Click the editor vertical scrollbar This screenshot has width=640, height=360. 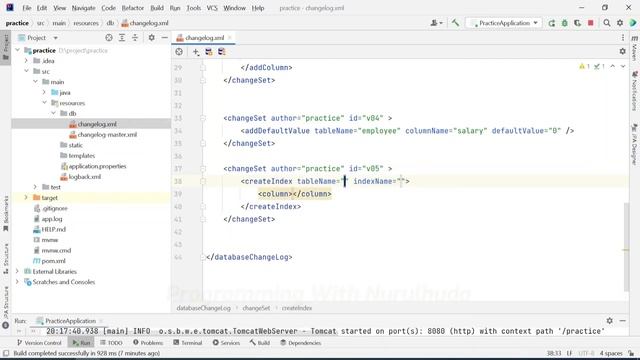click(627, 247)
